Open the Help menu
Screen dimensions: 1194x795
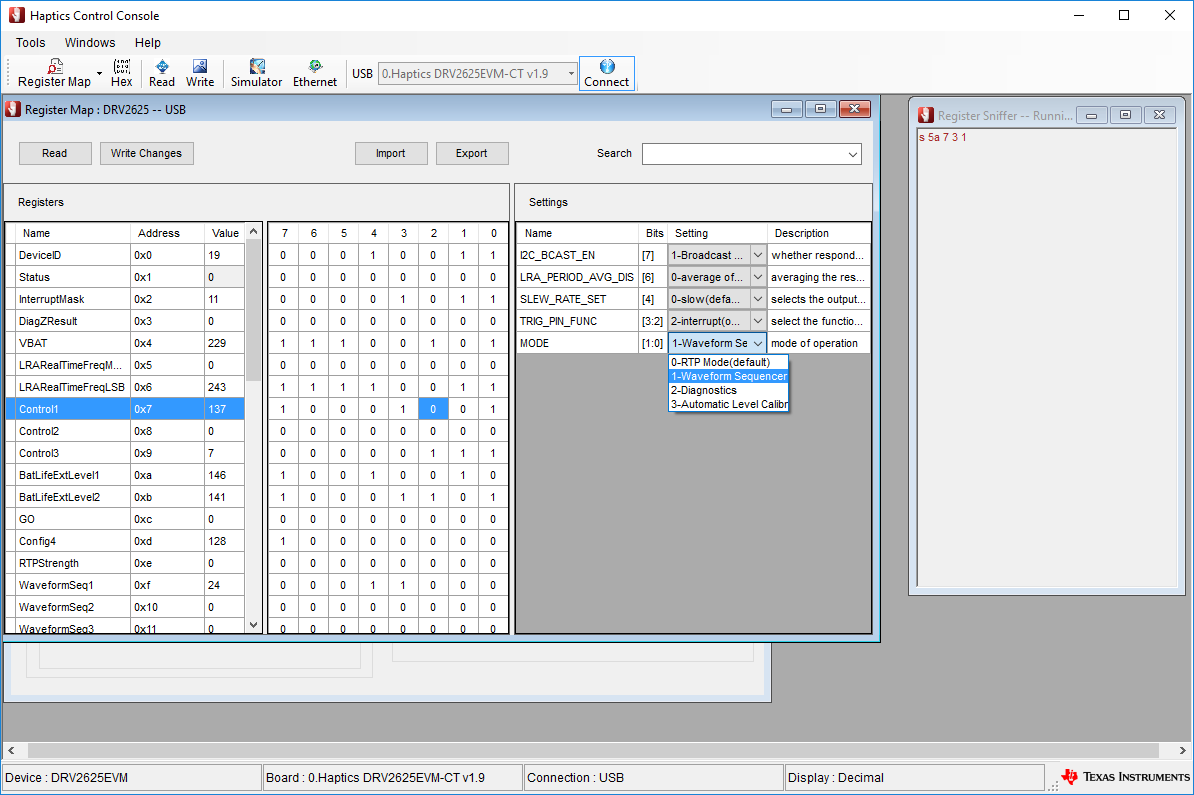point(148,43)
